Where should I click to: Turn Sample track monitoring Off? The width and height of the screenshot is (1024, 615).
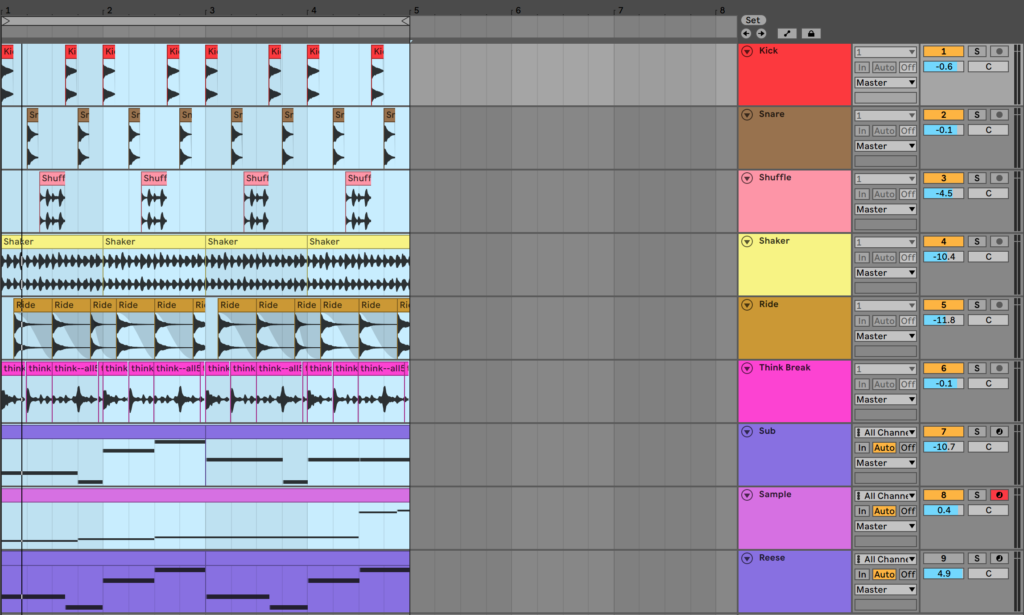[907, 511]
